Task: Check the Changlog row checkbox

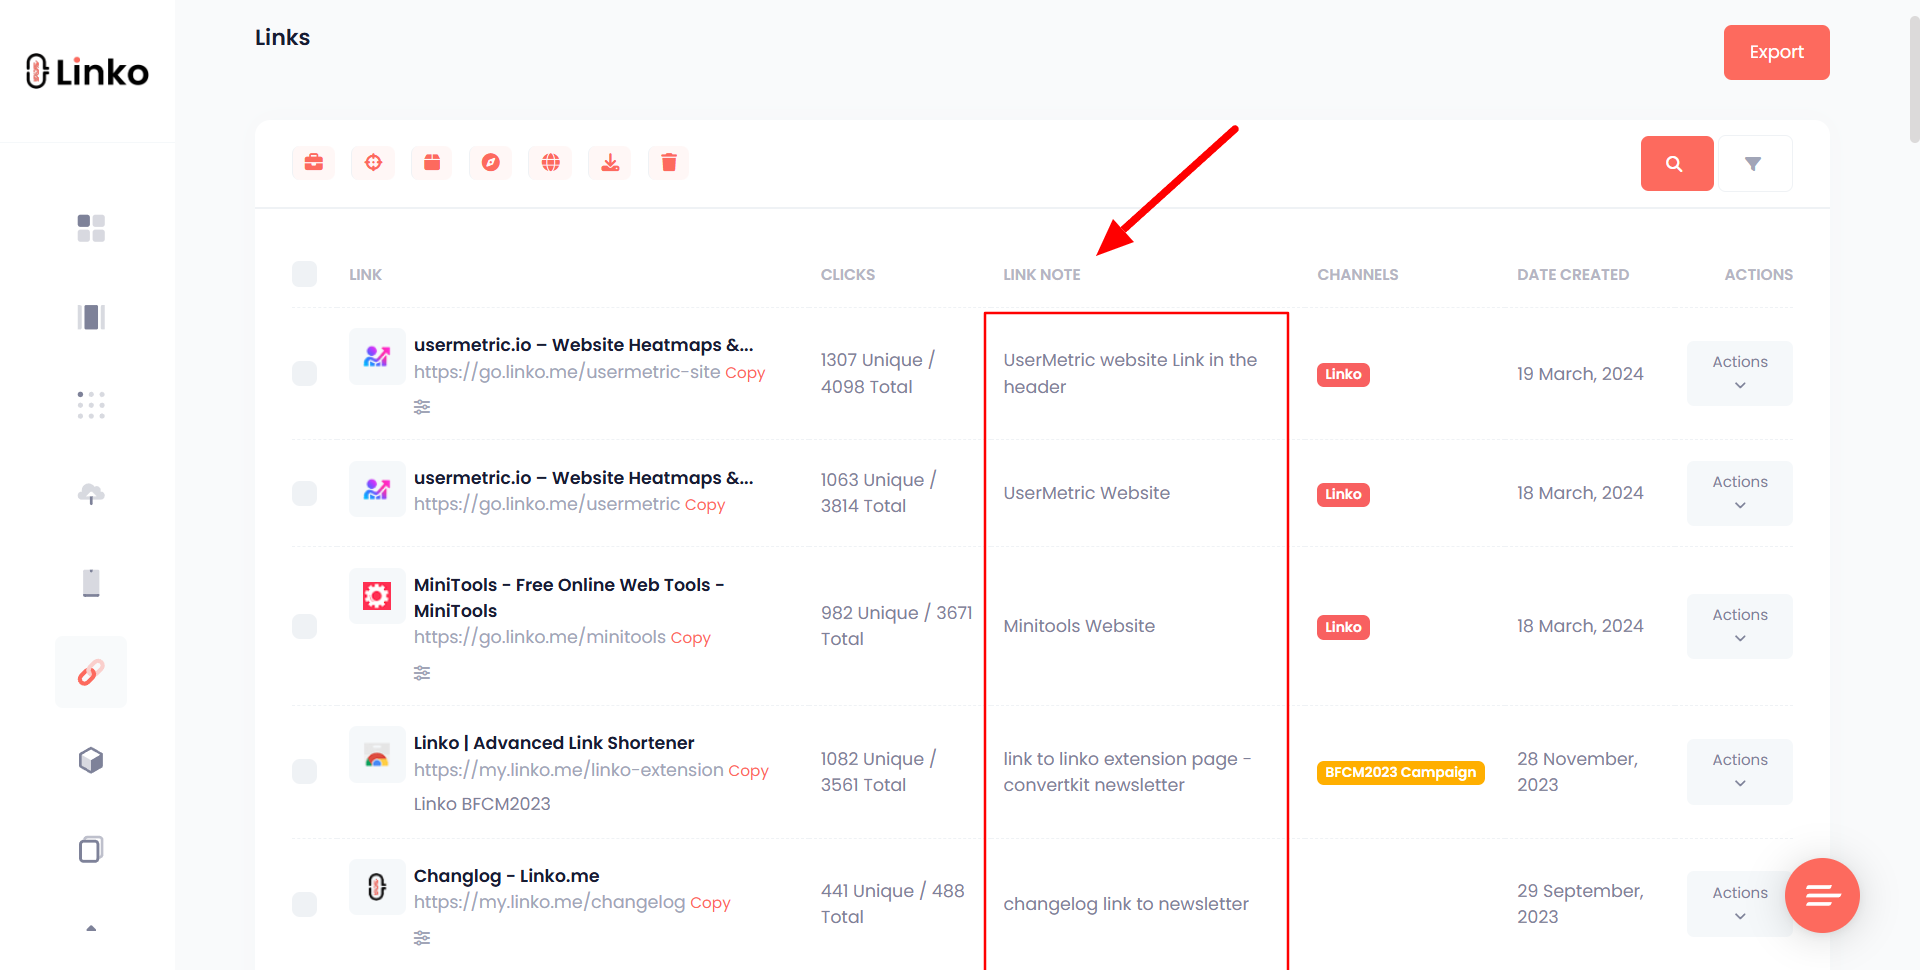Action: pyautogui.click(x=304, y=904)
